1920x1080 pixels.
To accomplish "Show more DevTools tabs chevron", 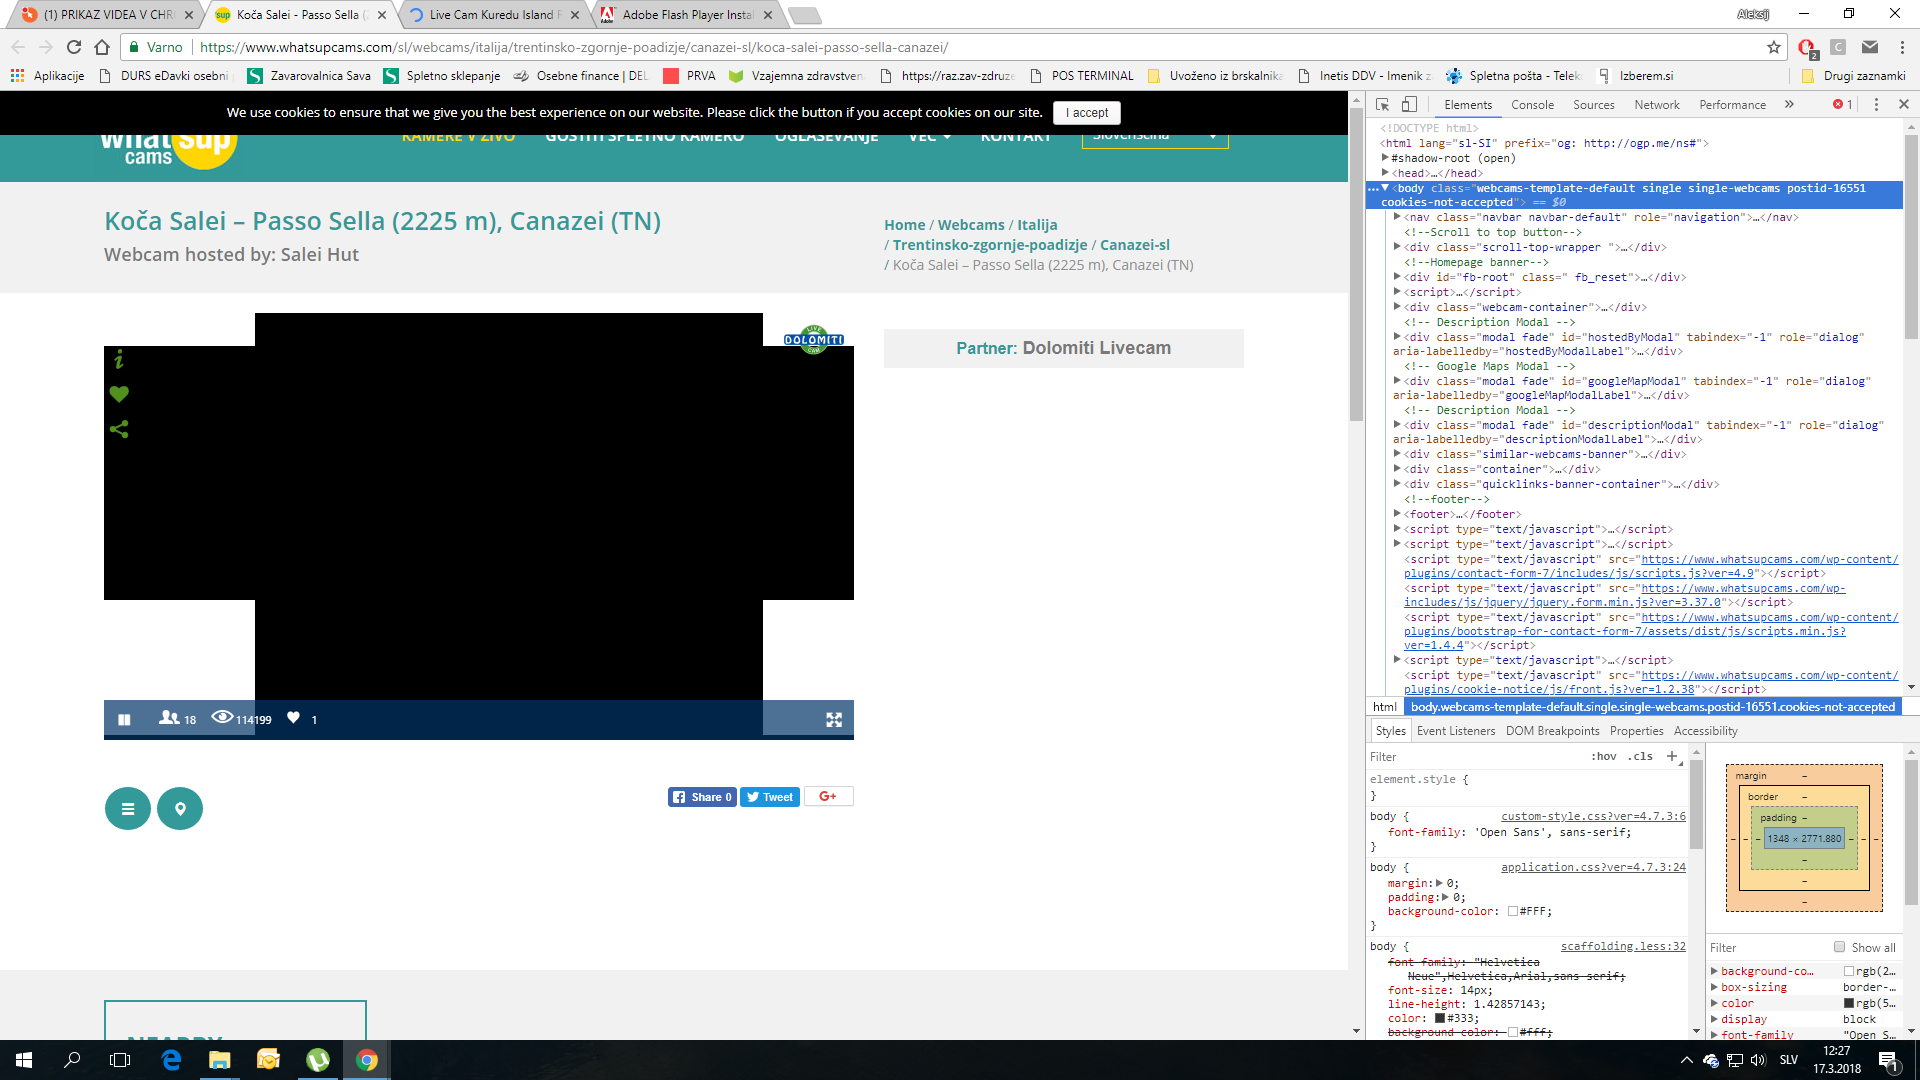I will click(x=1789, y=104).
